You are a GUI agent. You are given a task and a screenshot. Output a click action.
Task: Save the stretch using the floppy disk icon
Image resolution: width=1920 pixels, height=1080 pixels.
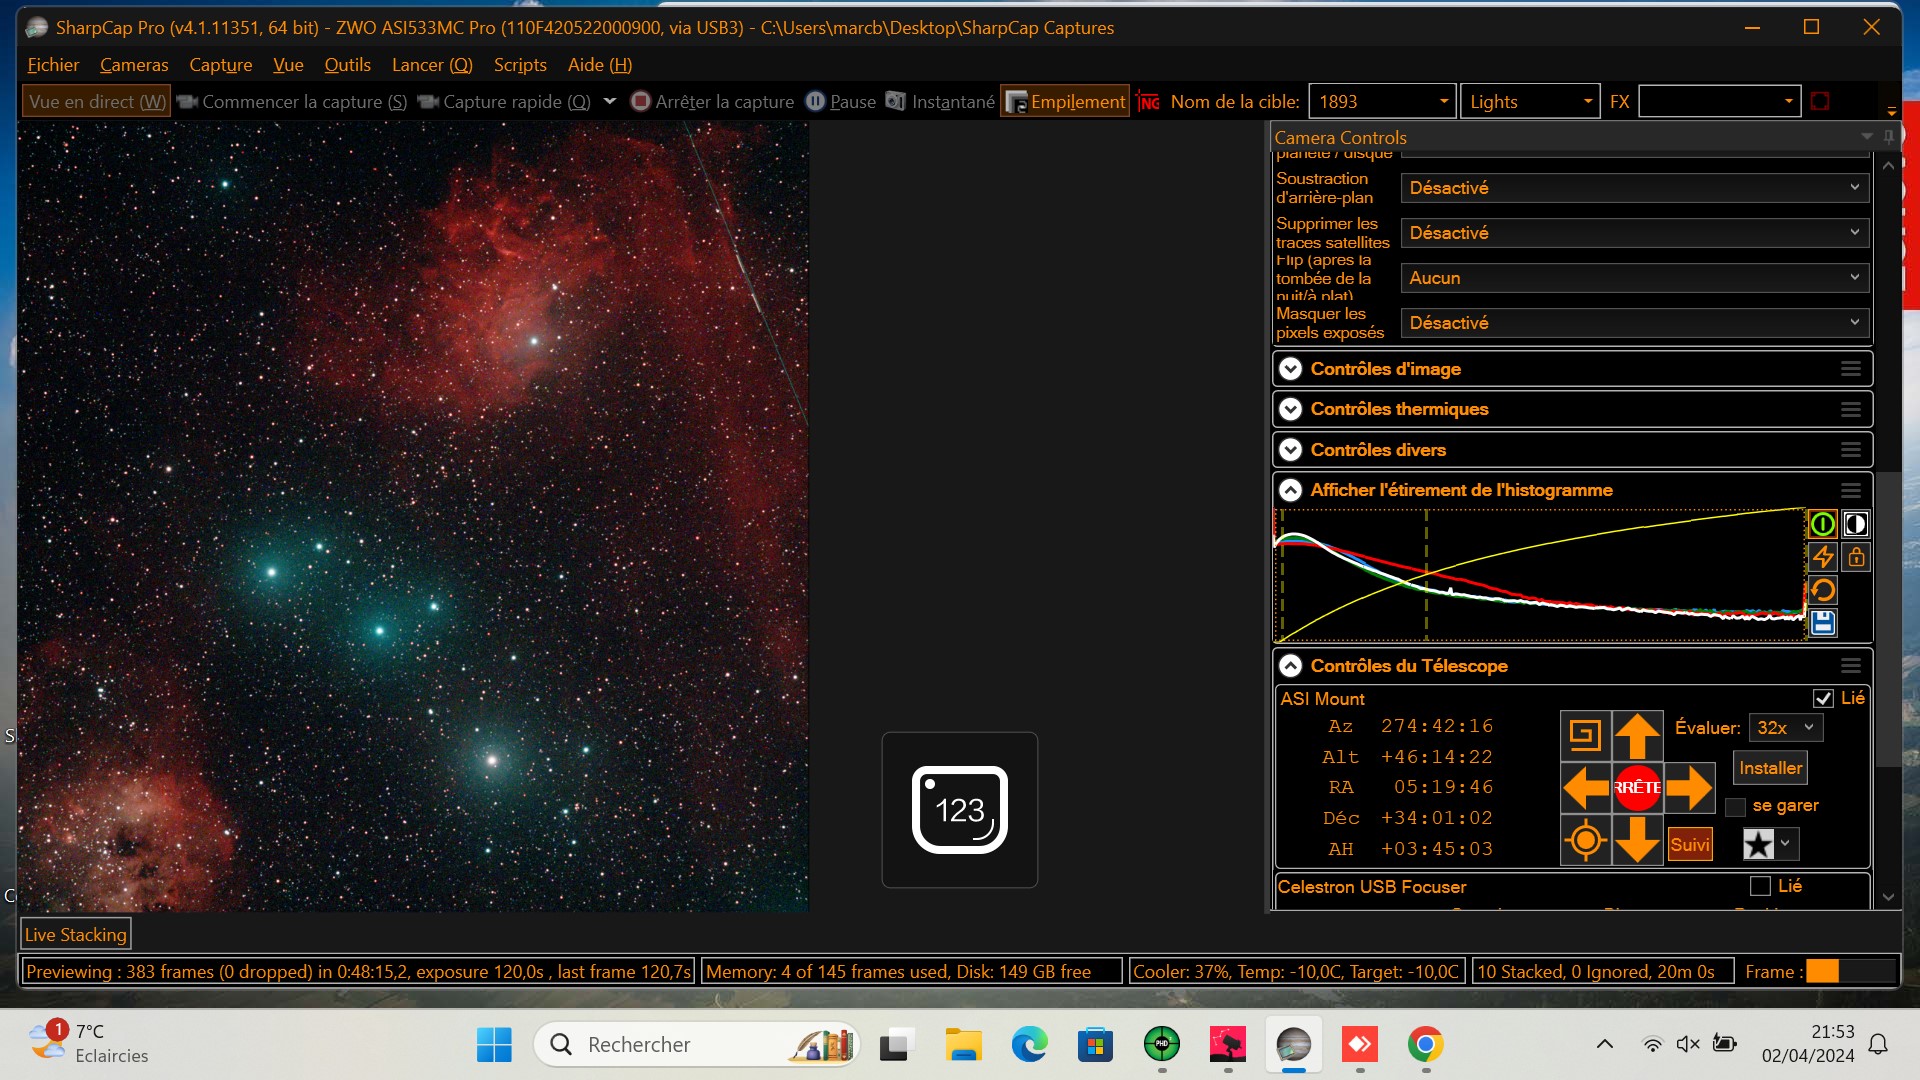coord(1823,623)
